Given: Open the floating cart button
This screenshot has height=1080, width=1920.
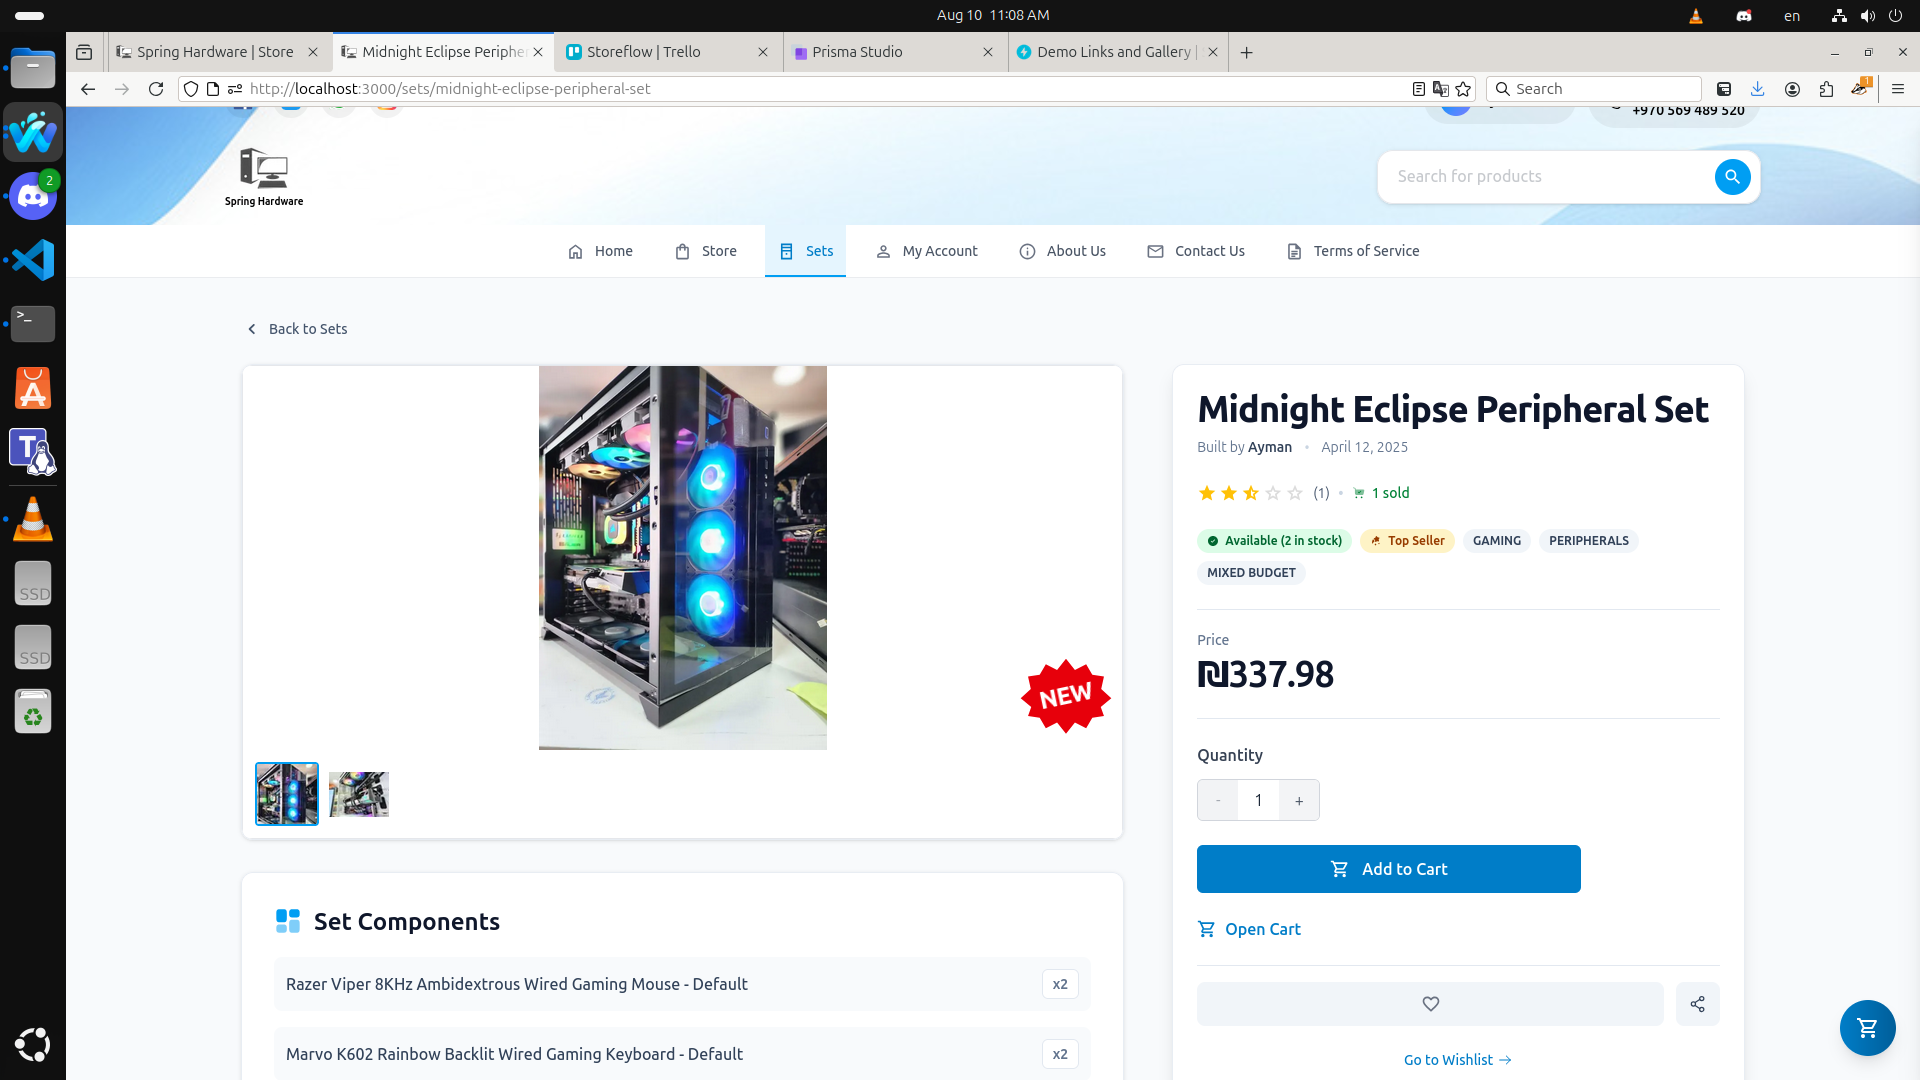Looking at the screenshot, I should click(x=1867, y=1027).
